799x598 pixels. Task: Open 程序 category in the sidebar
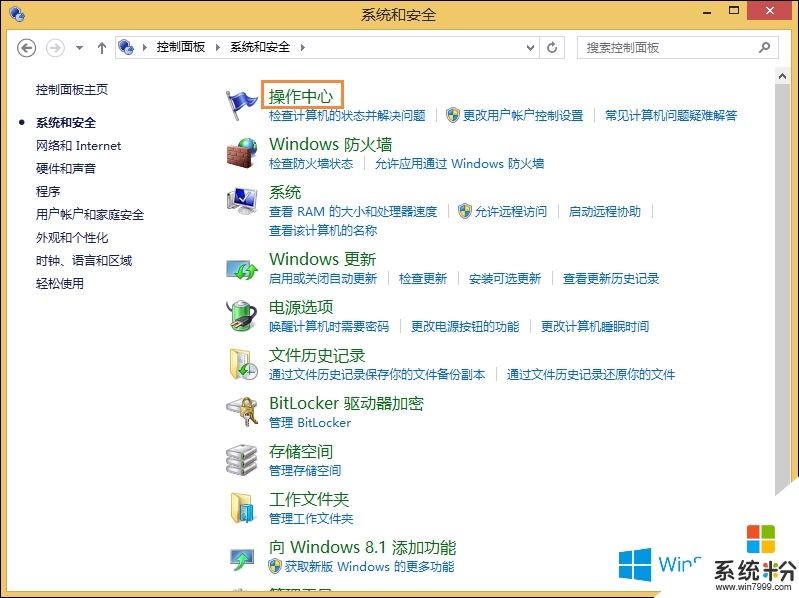48,192
